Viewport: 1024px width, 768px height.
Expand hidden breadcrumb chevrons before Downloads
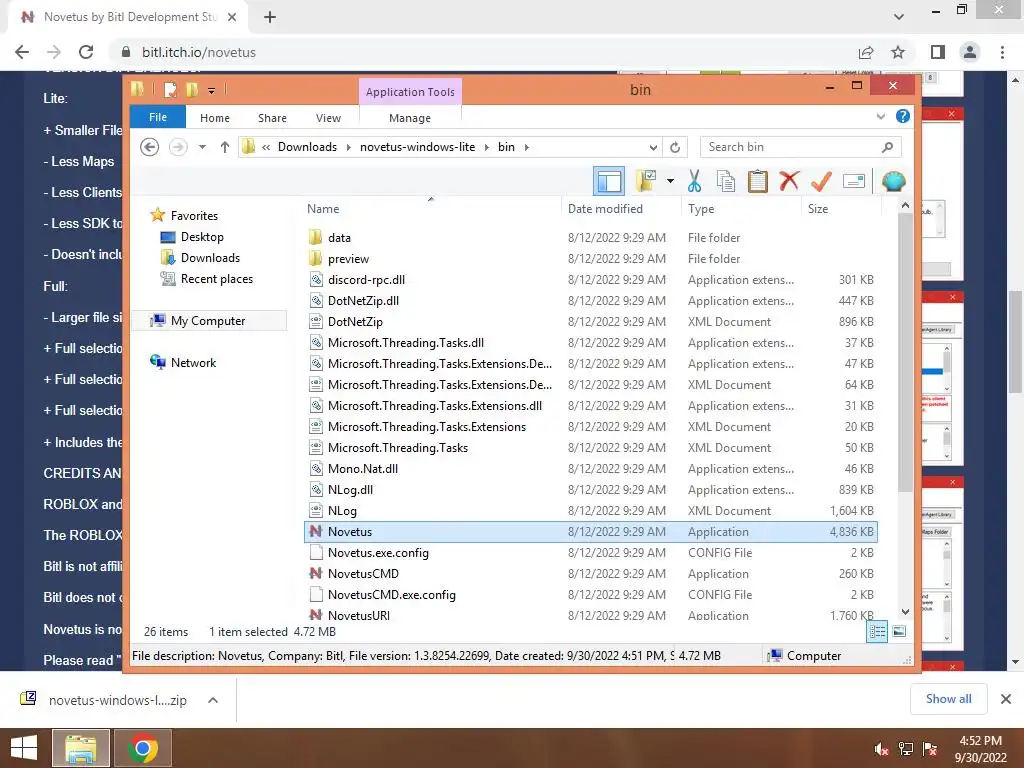[266, 147]
